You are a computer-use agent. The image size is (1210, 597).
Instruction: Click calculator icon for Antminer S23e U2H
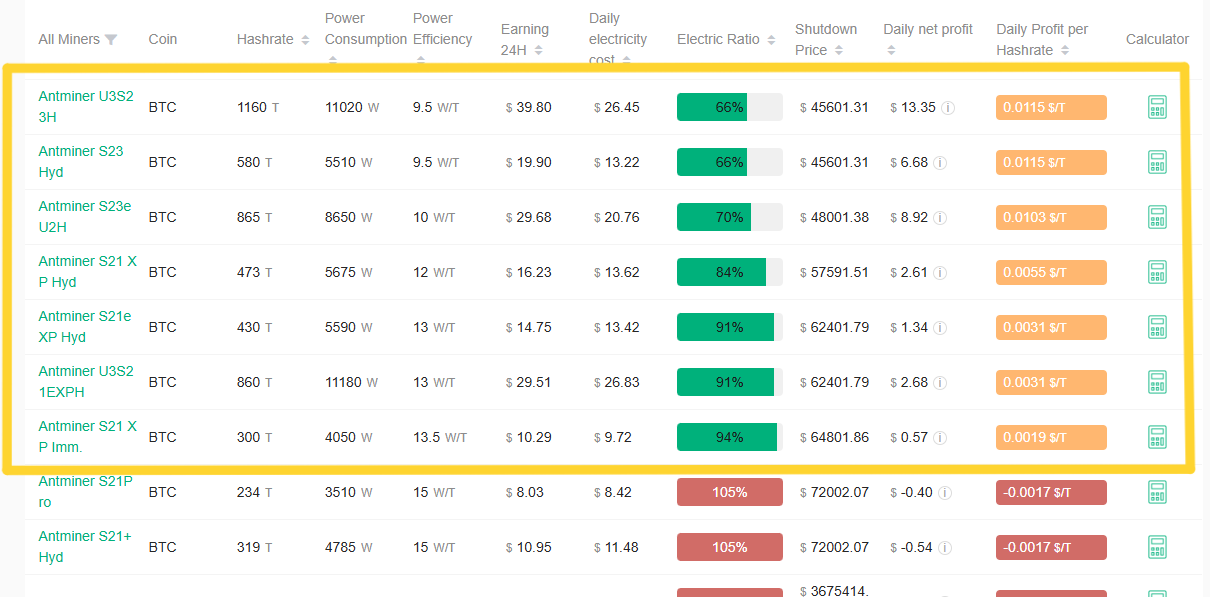click(x=1157, y=217)
